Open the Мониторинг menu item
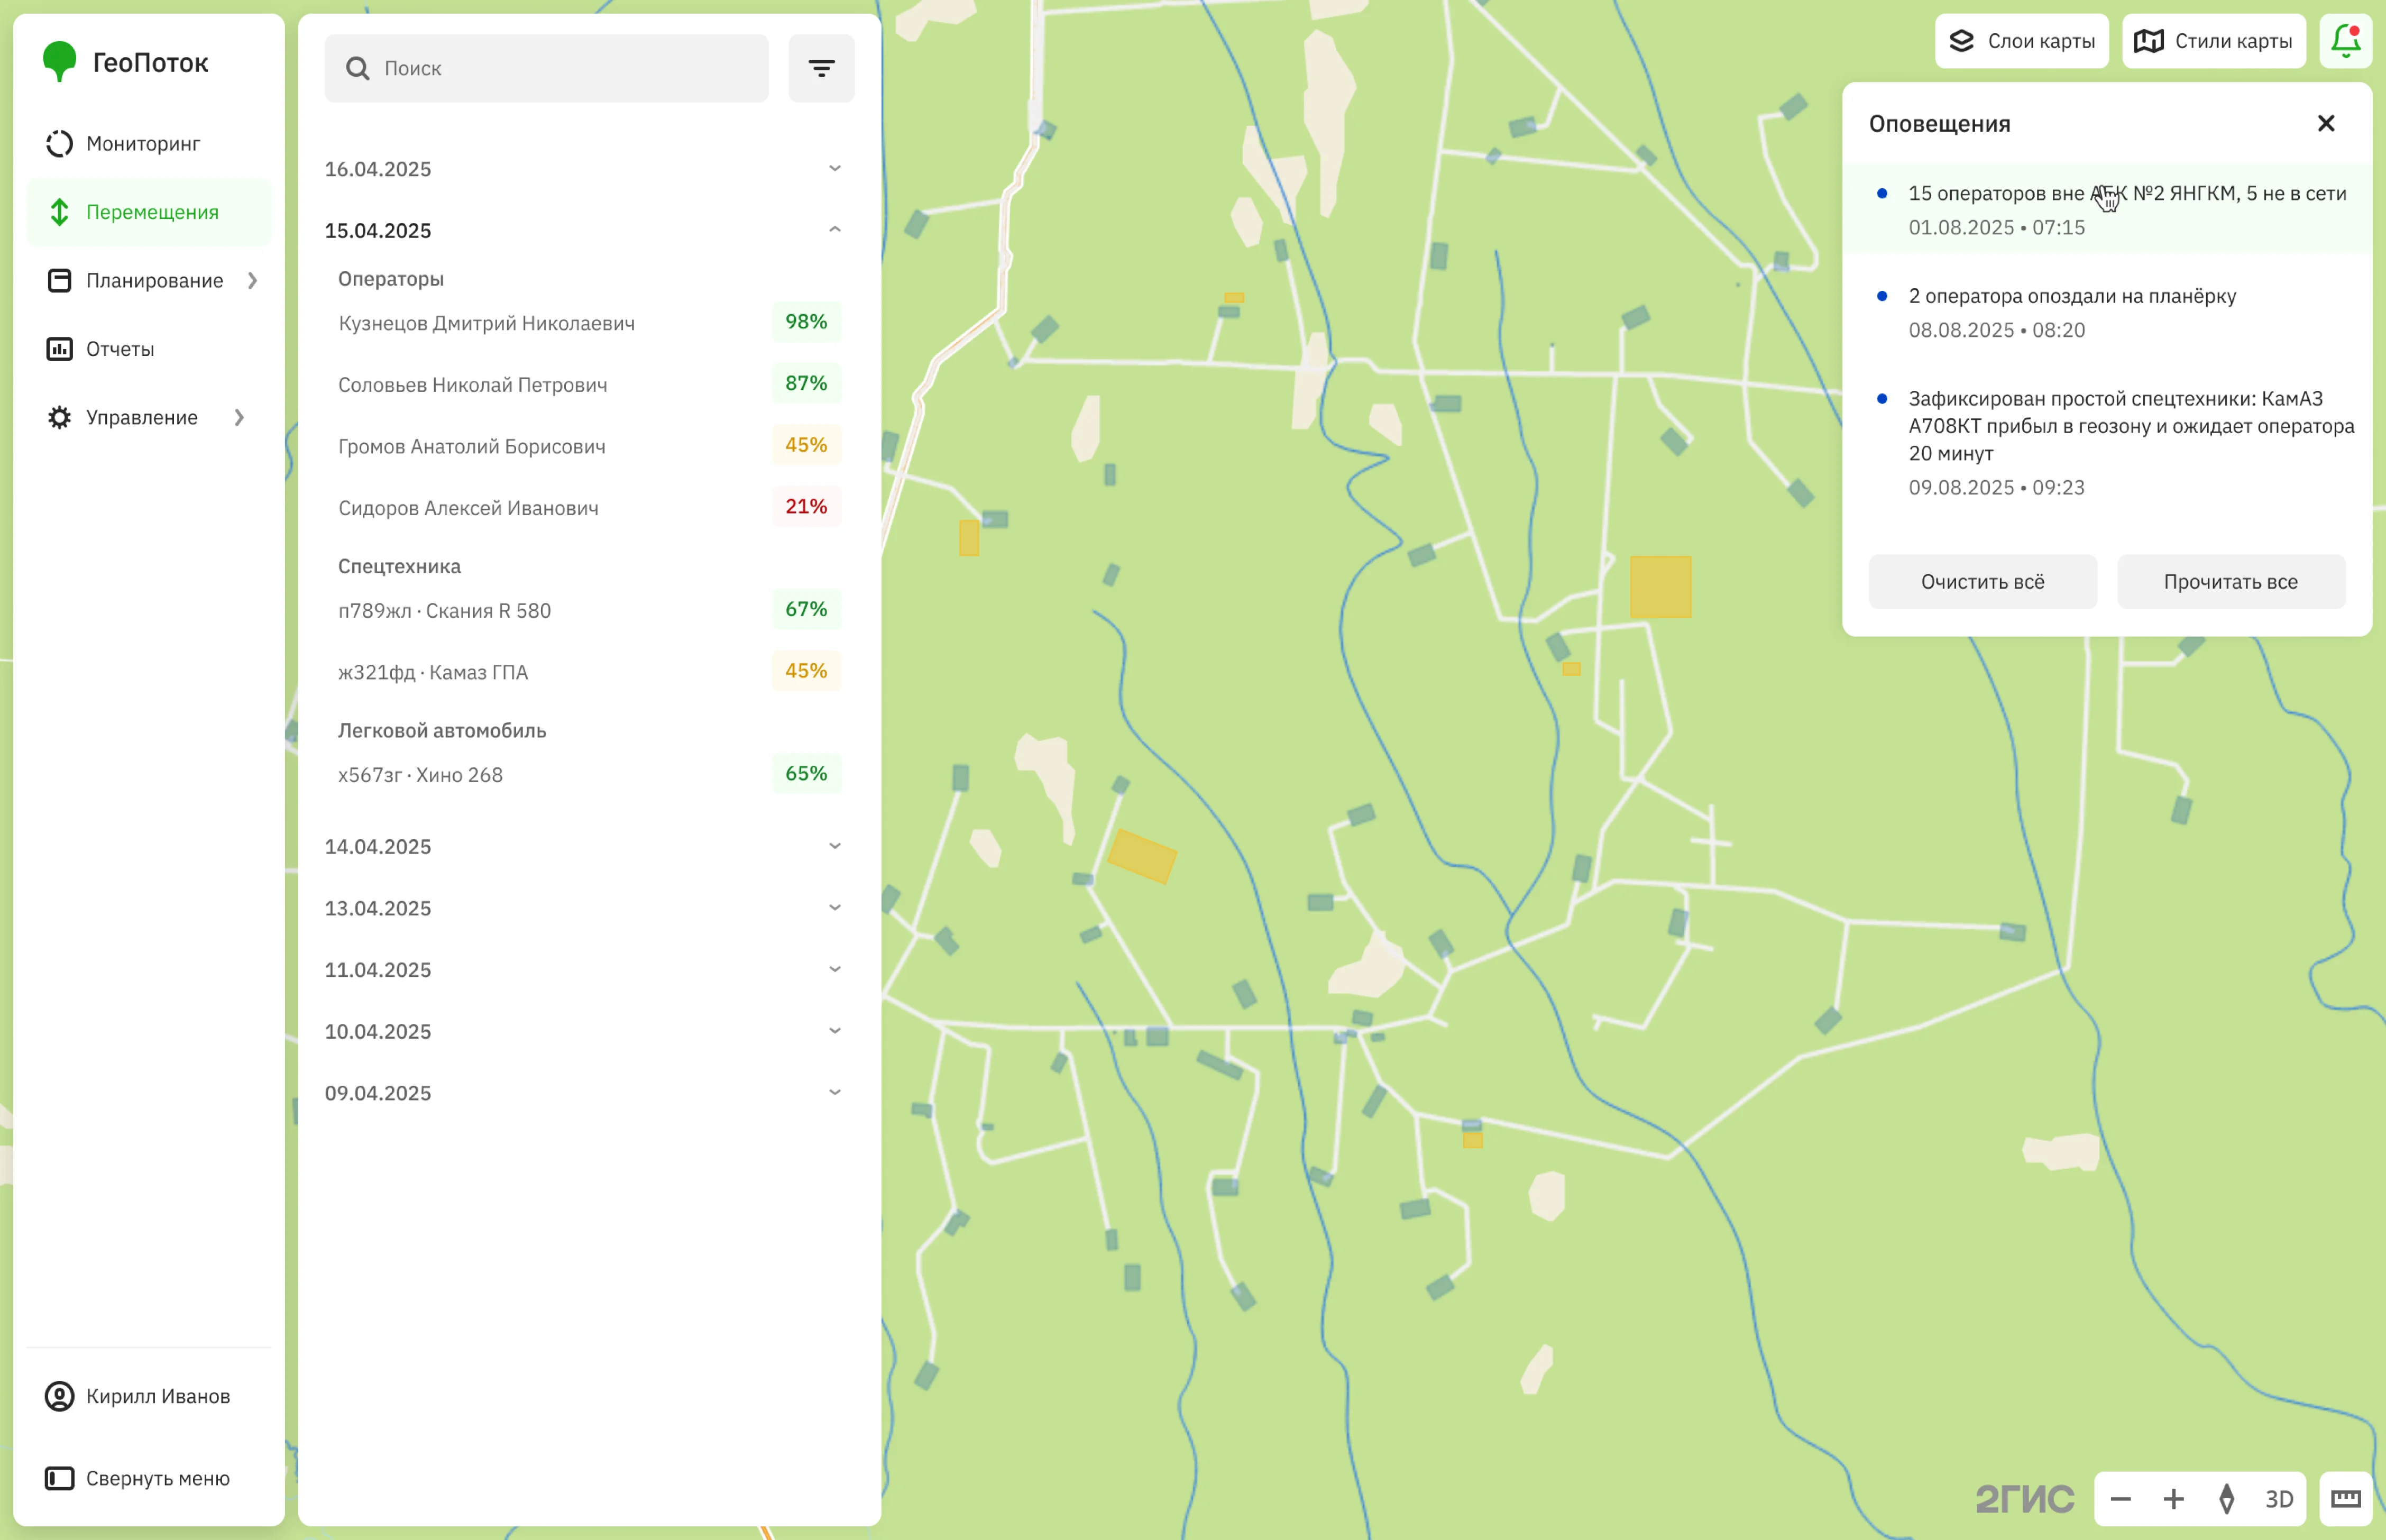The height and width of the screenshot is (1540, 2386). click(x=142, y=144)
